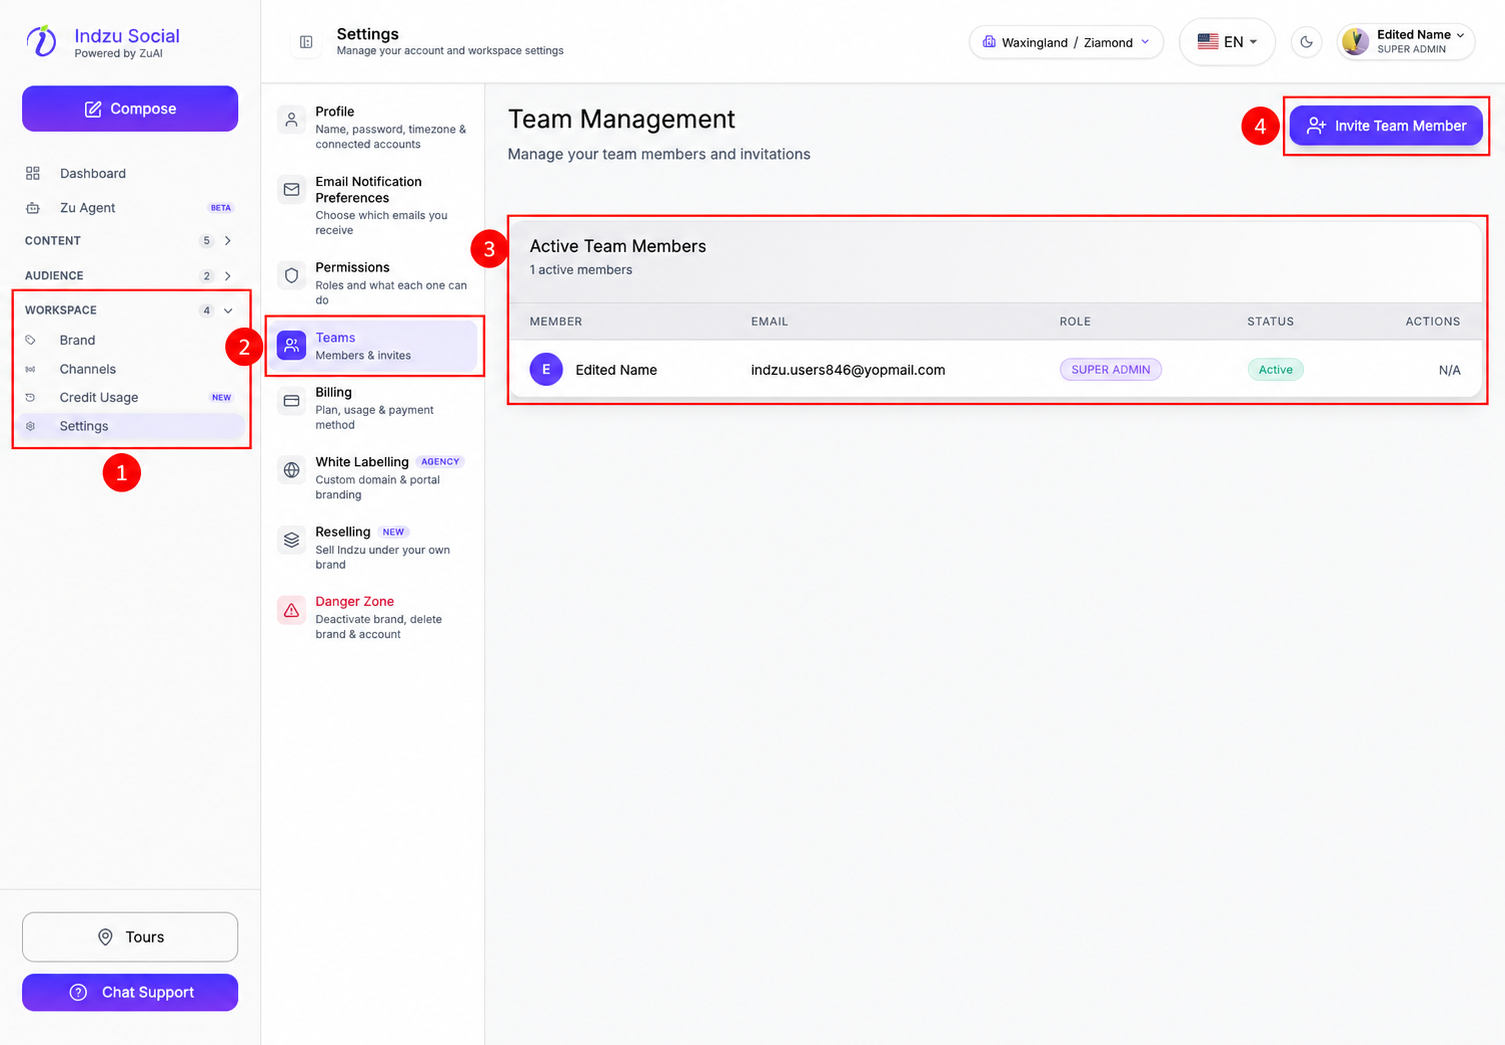This screenshot has width=1505, height=1045.
Task: Open Chat Support
Action: (x=130, y=992)
